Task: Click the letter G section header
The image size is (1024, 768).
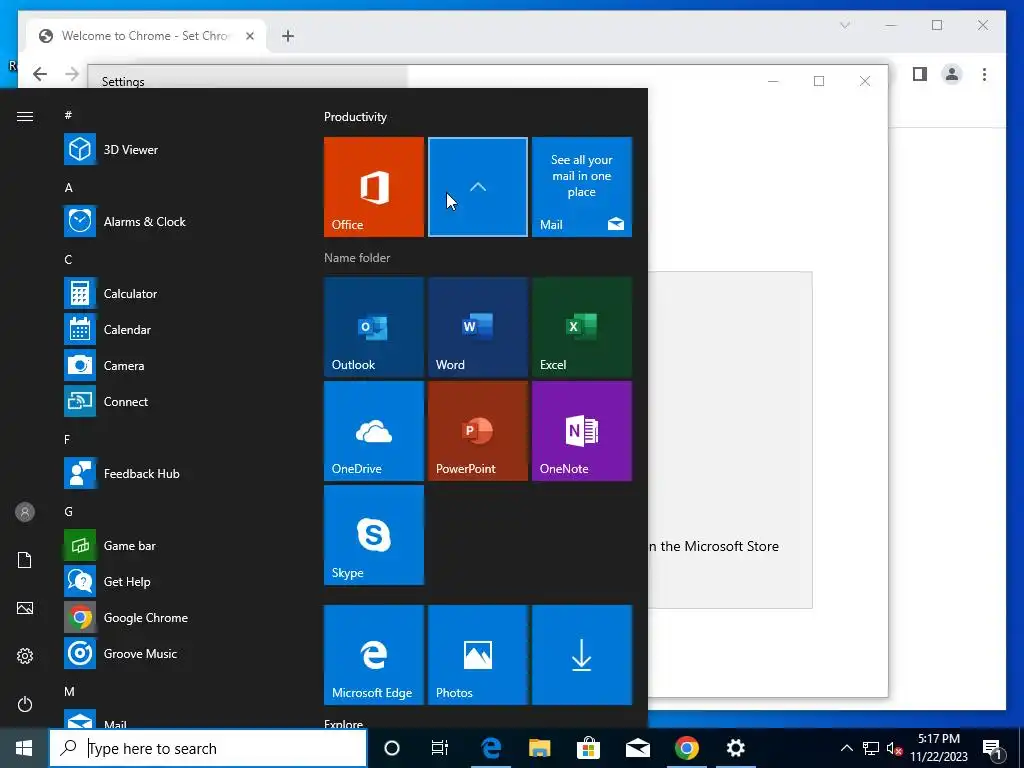Action: coord(69,512)
